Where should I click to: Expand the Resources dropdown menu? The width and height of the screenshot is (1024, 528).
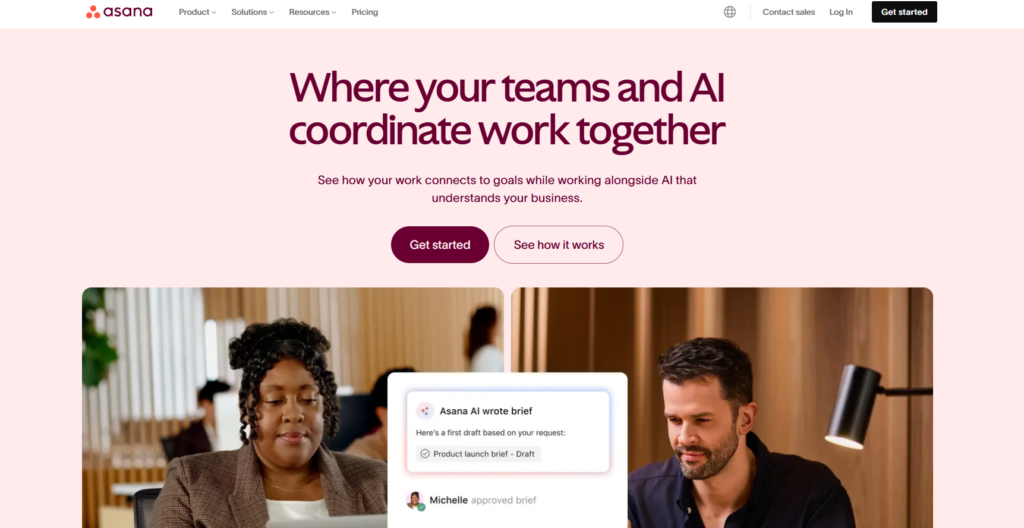coord(313,12)
